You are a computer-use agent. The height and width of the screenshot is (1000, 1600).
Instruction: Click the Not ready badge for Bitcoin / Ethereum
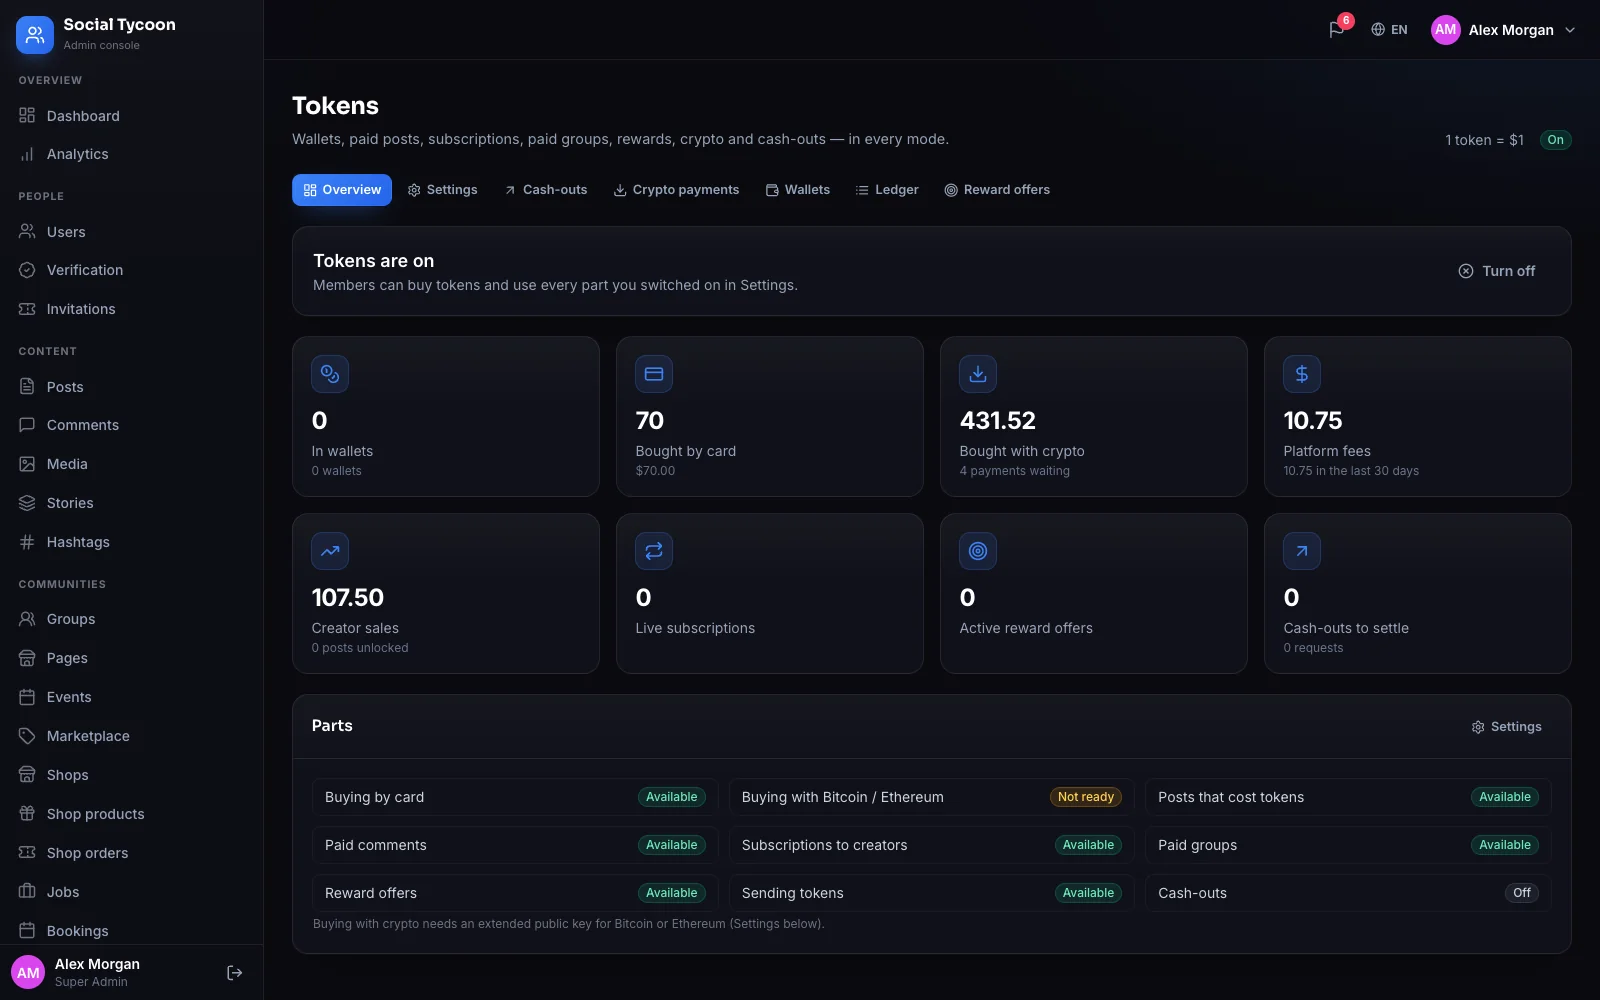[x=1085, y=797]
